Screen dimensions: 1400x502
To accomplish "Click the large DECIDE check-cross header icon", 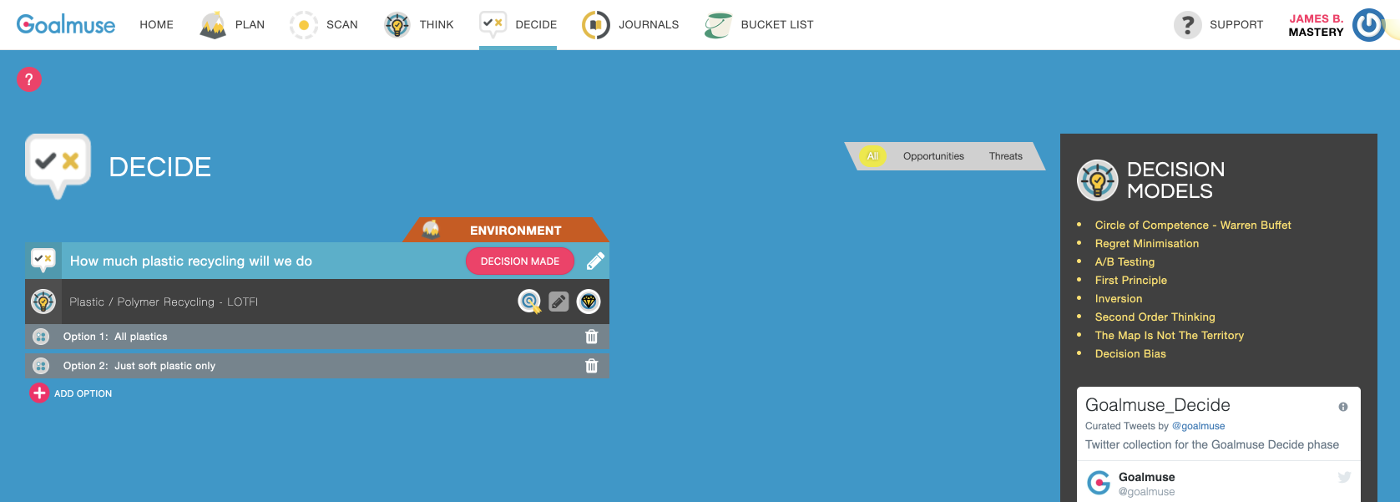I will point(58,165).
